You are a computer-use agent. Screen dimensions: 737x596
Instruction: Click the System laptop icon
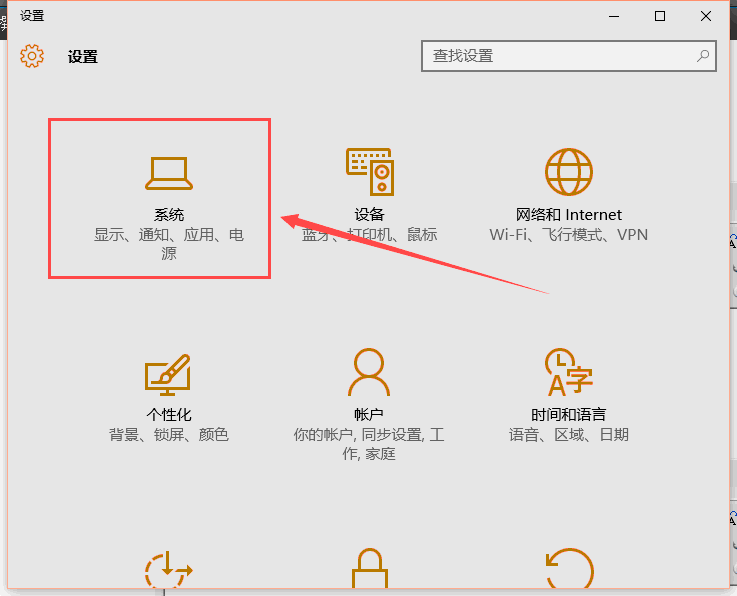coord(169,173)
